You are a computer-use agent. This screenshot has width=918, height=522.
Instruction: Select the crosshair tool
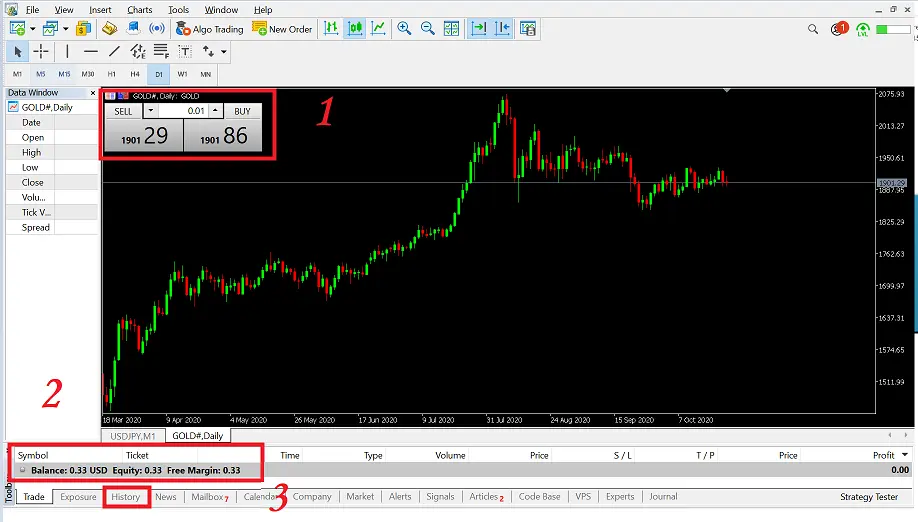tap(41, 52)
